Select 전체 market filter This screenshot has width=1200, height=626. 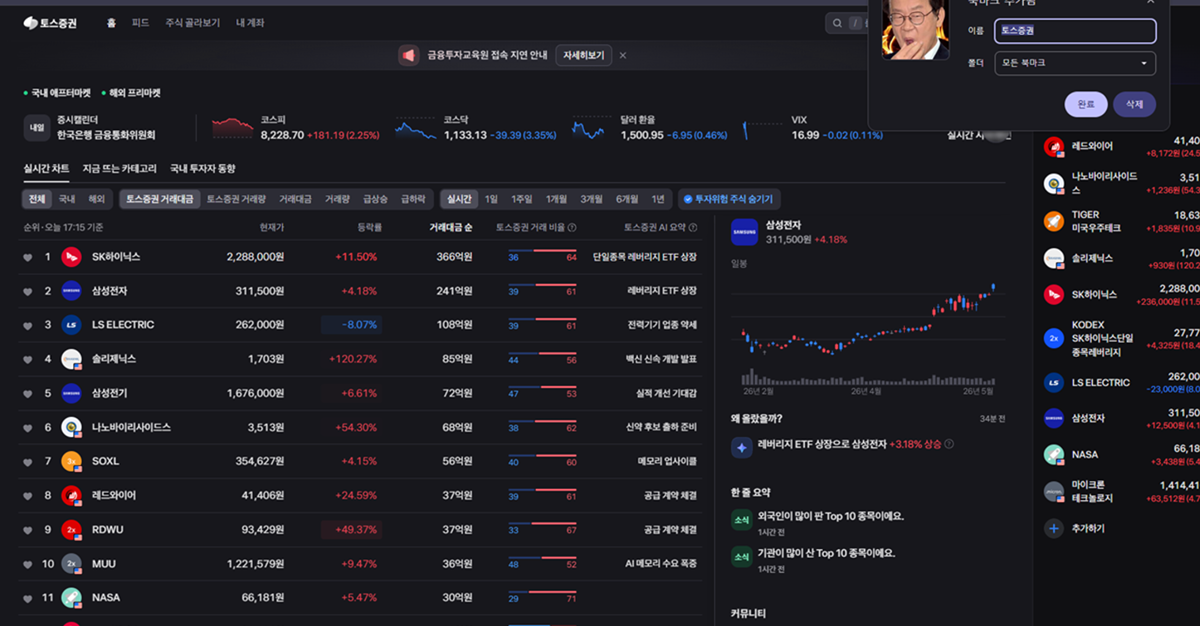pos(37,199)
